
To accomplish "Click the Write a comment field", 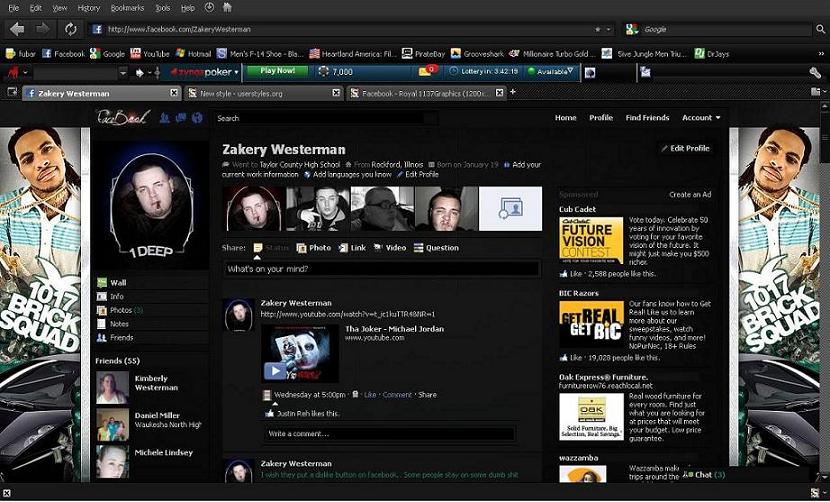I will (390, 434).
